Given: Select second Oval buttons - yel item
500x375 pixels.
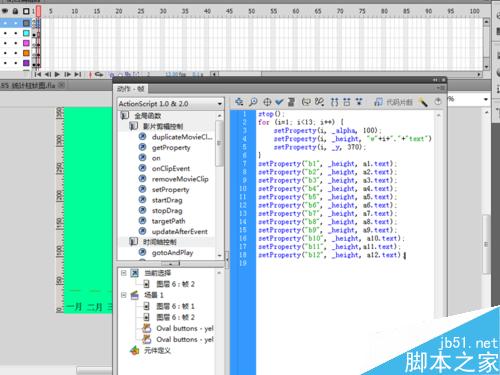Looking at the screenshot, I should (185, 339).
